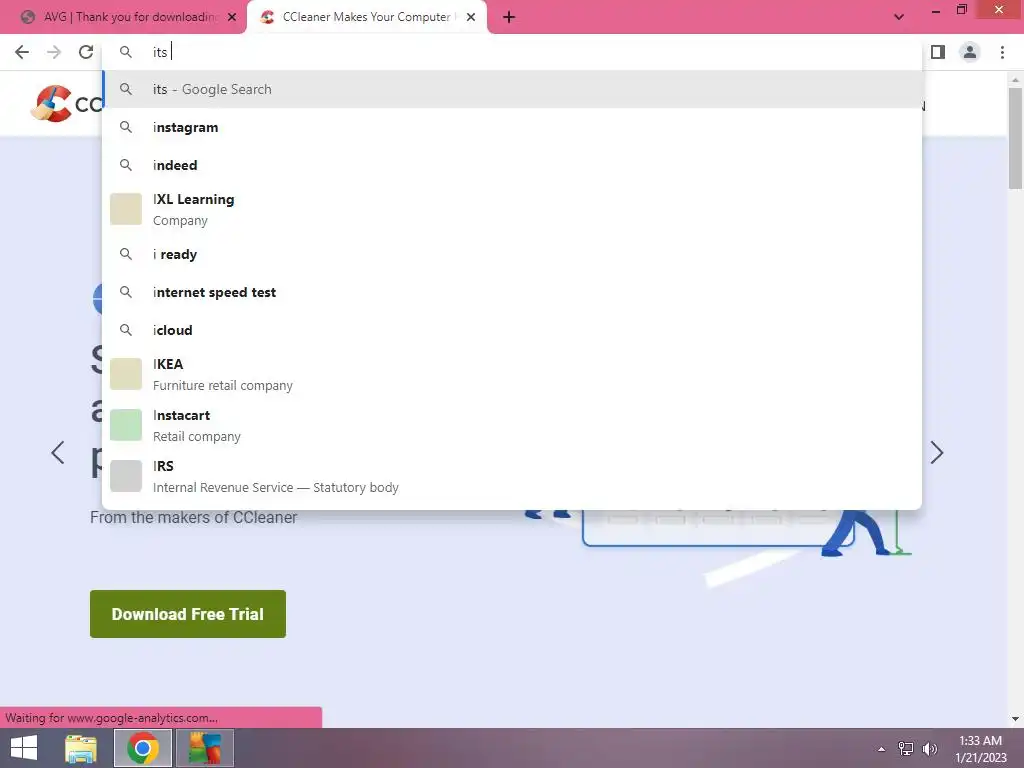Click the CCleaner logo
The image size is (1024, 768).
[66, 104]
